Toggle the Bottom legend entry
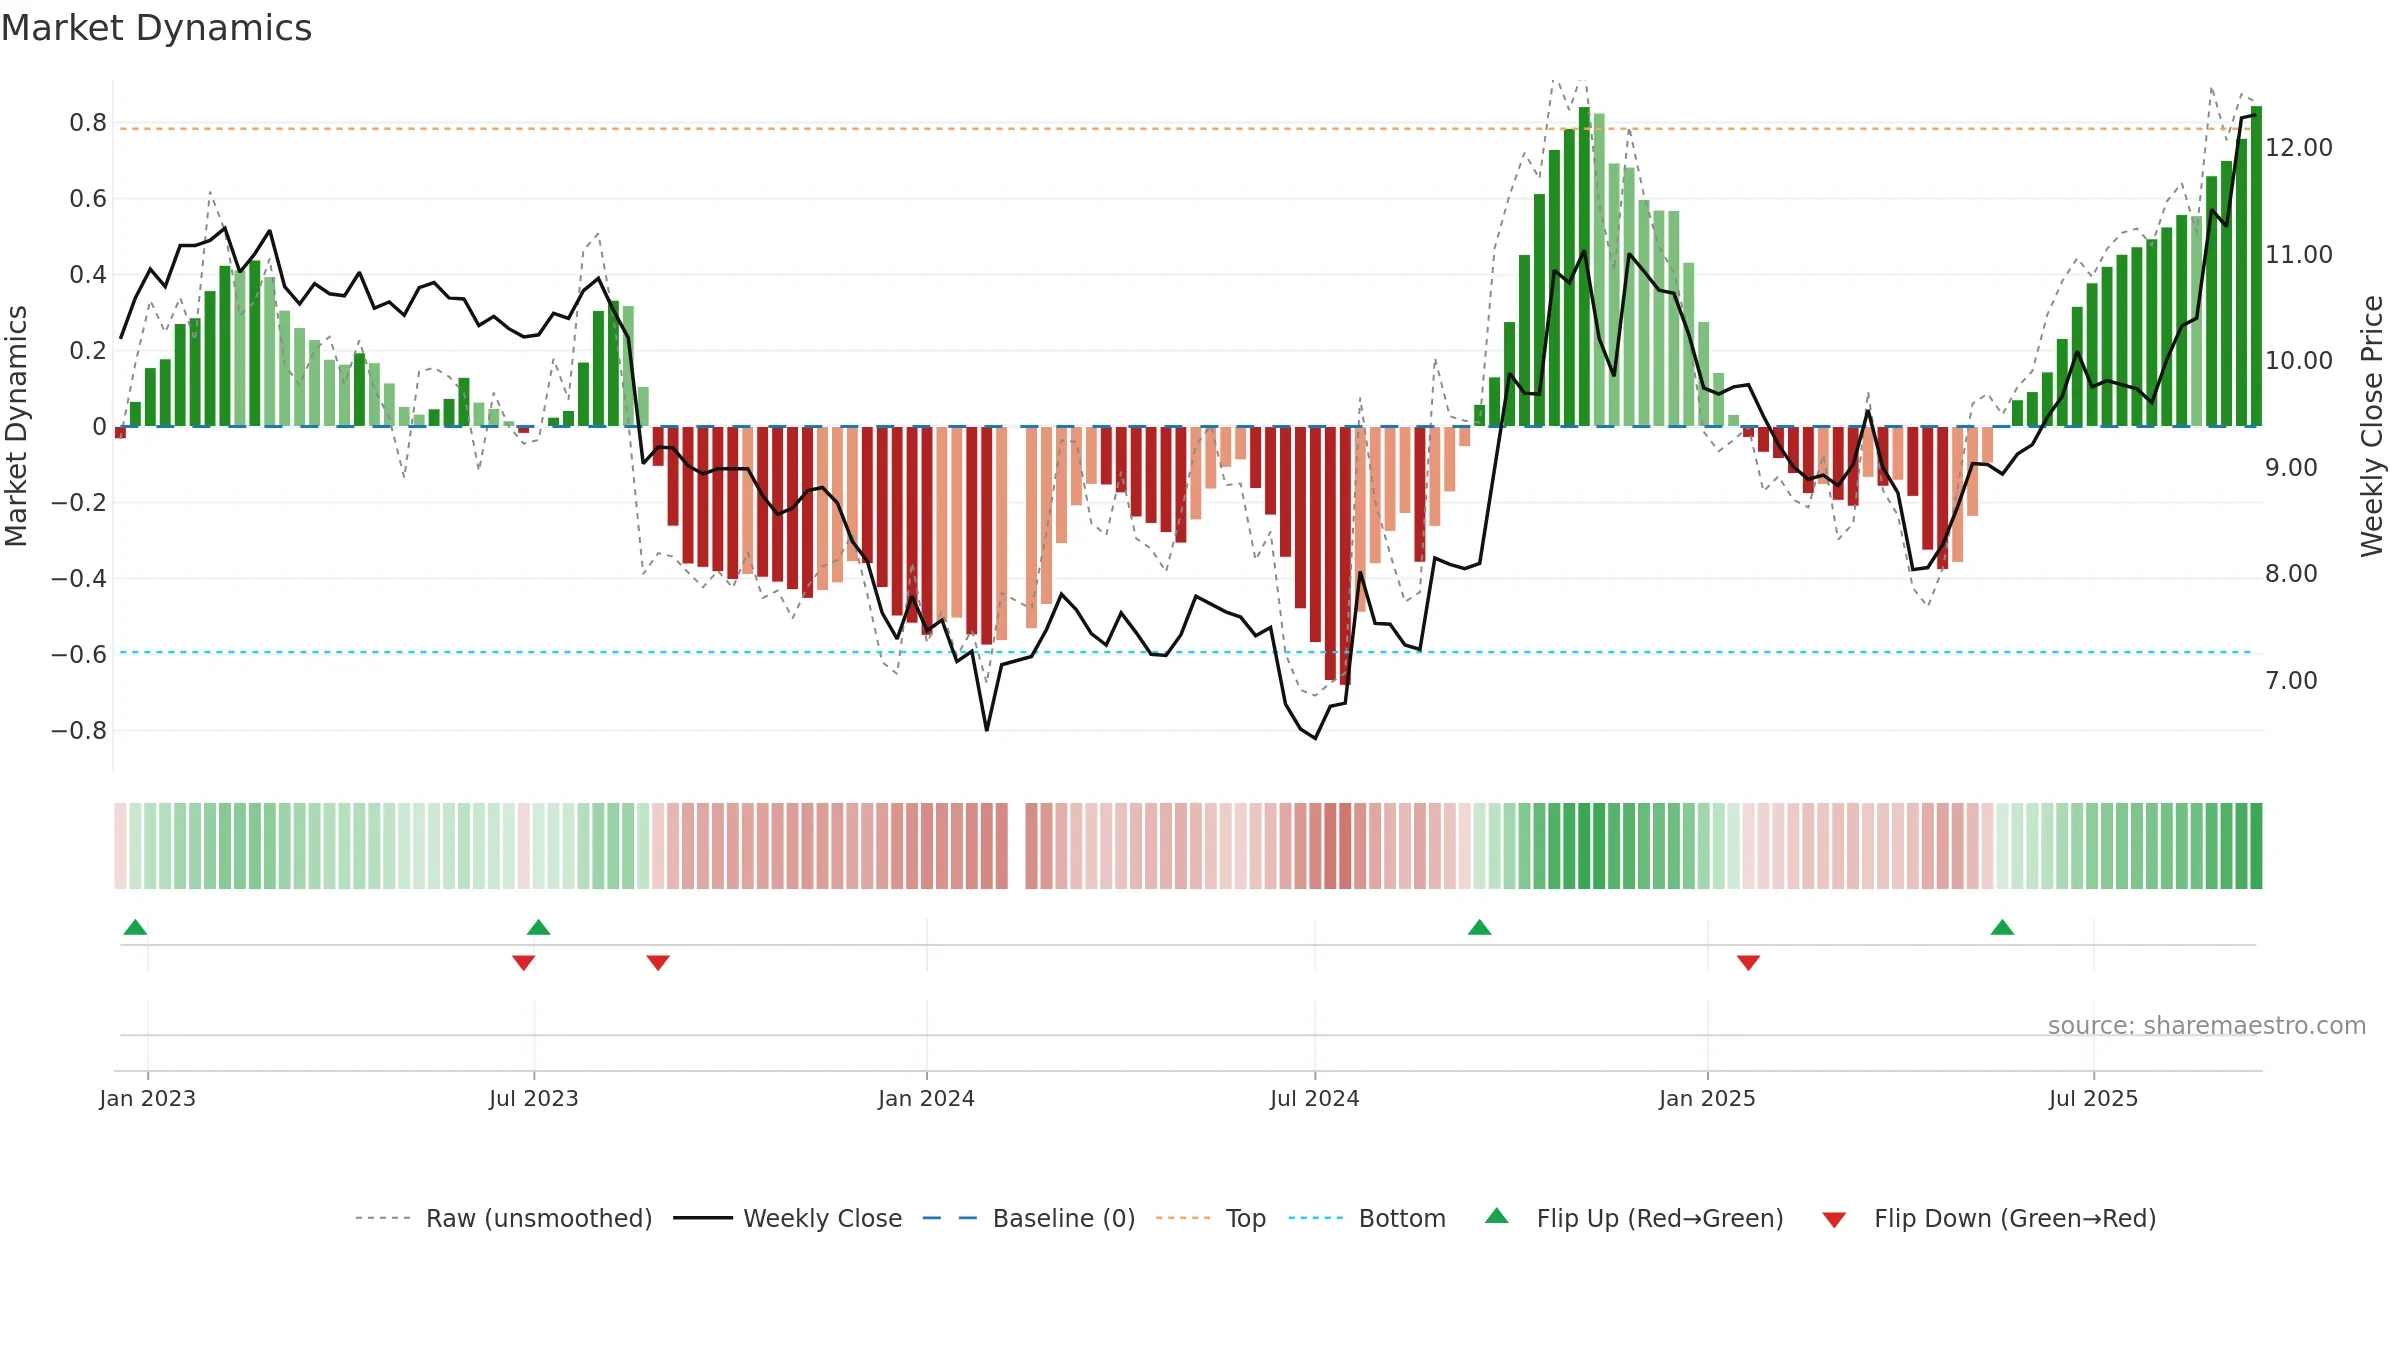 (x=1367, y=1218)
